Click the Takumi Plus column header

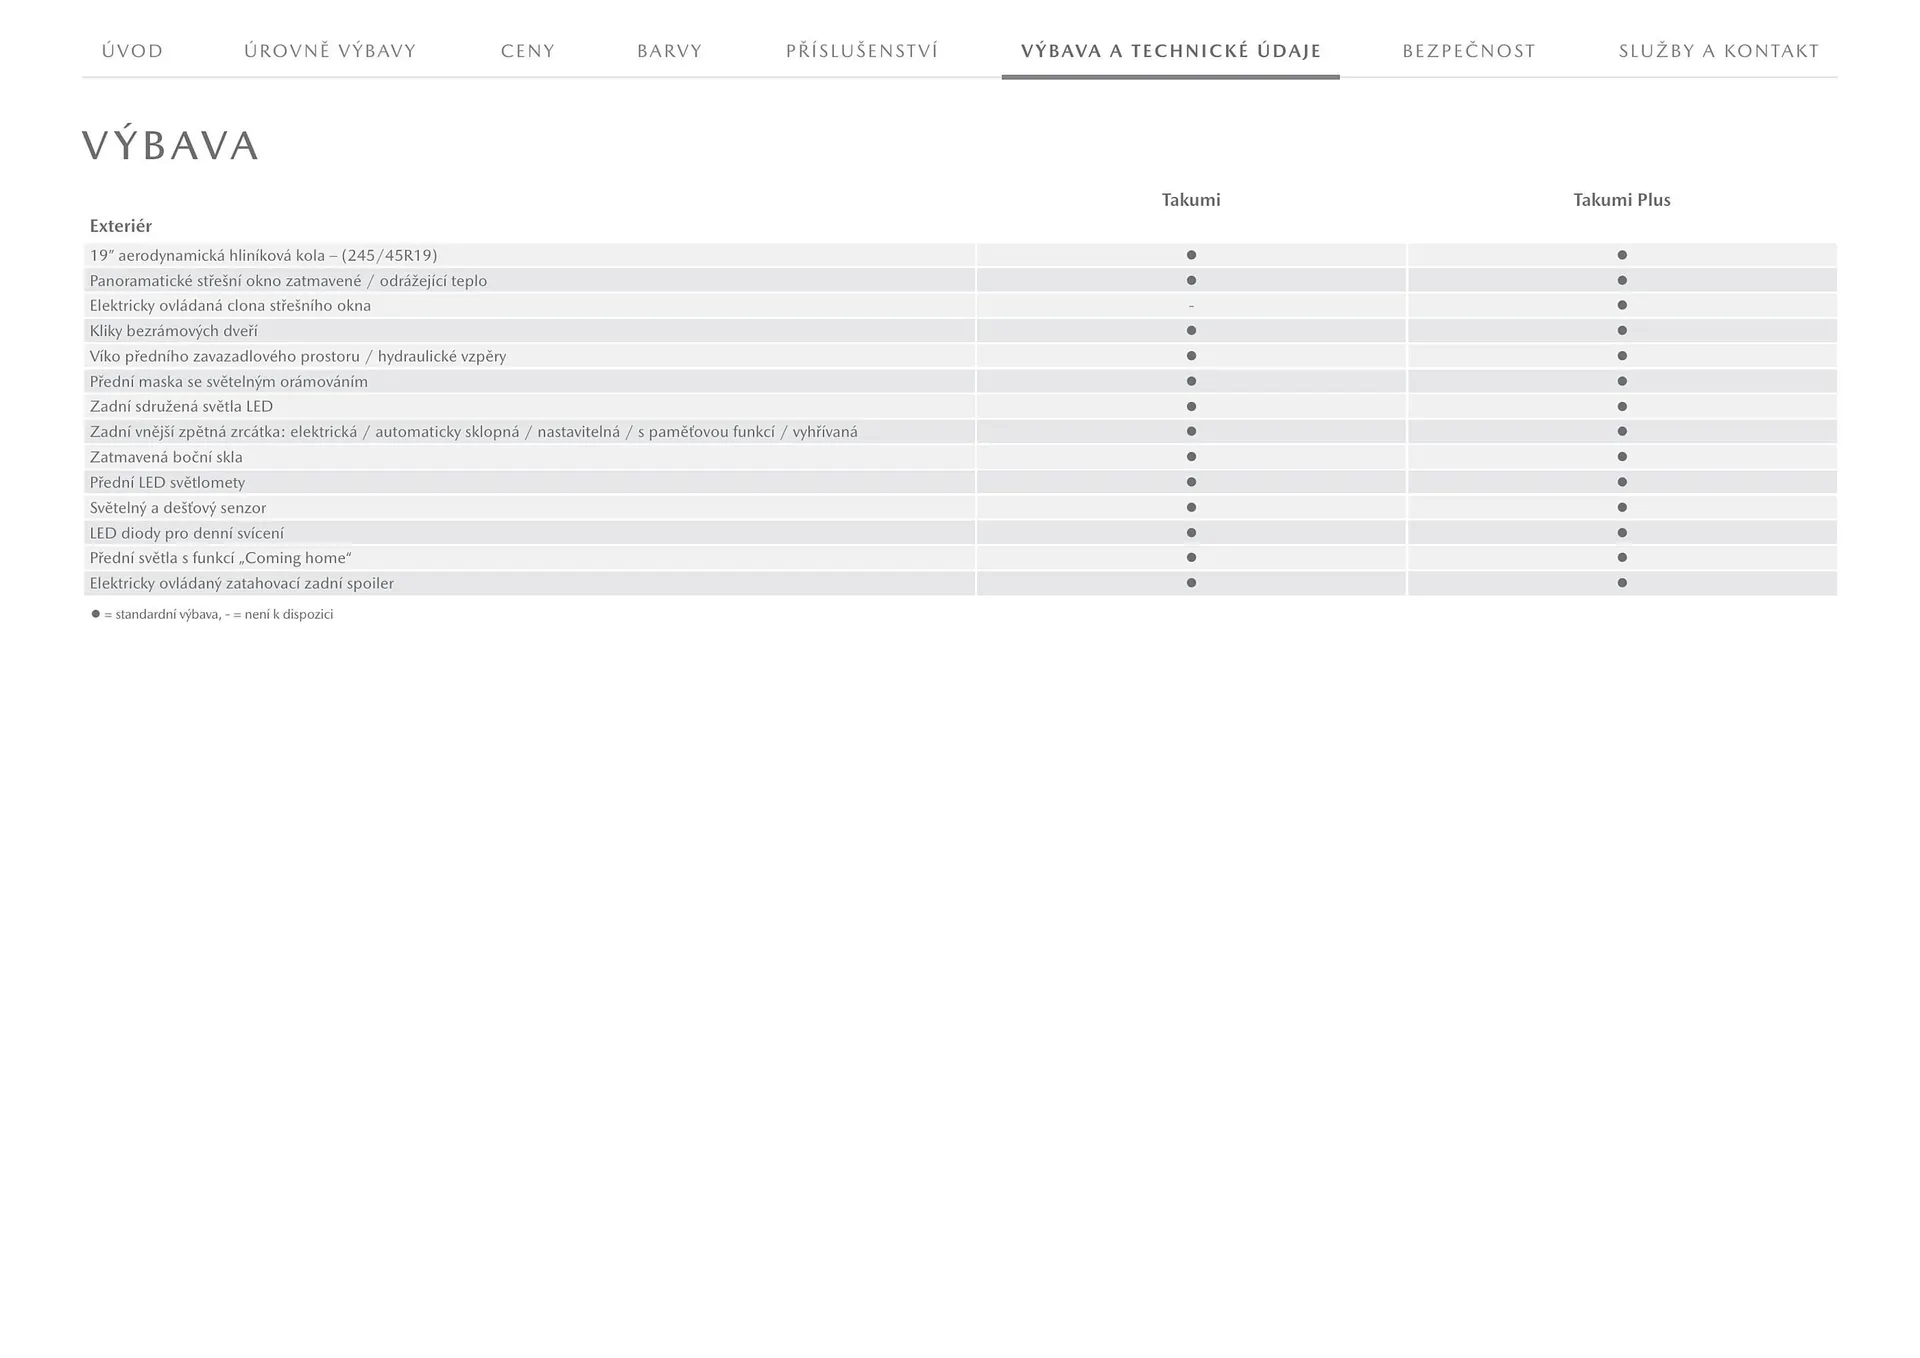(x=1621, y=200)
